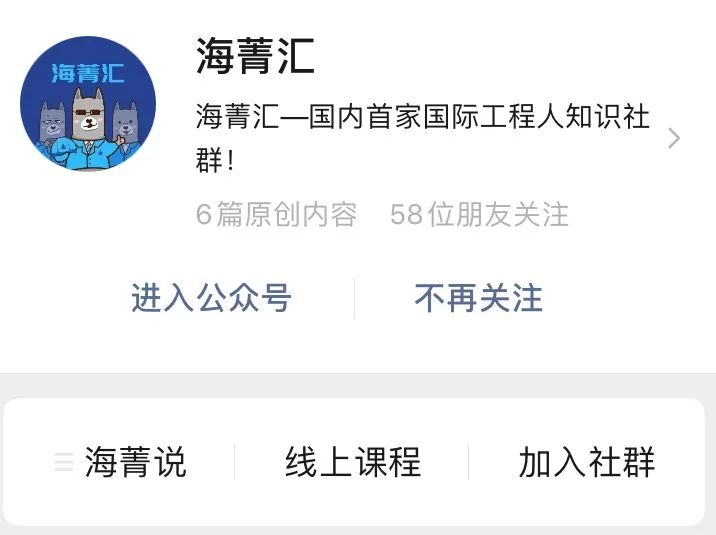This screenshot has height=535, width=716.
Task: Click the left gray dog in the avatar
Action: (51, 130)
